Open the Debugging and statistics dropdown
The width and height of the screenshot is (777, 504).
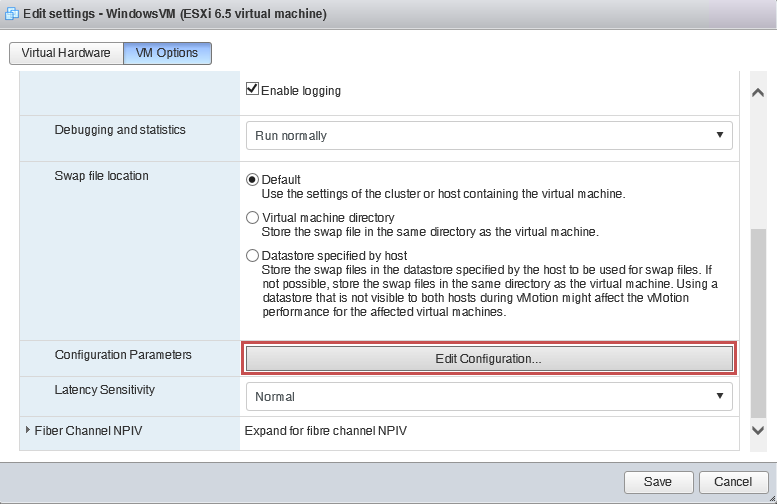click(x=489, y=135)
